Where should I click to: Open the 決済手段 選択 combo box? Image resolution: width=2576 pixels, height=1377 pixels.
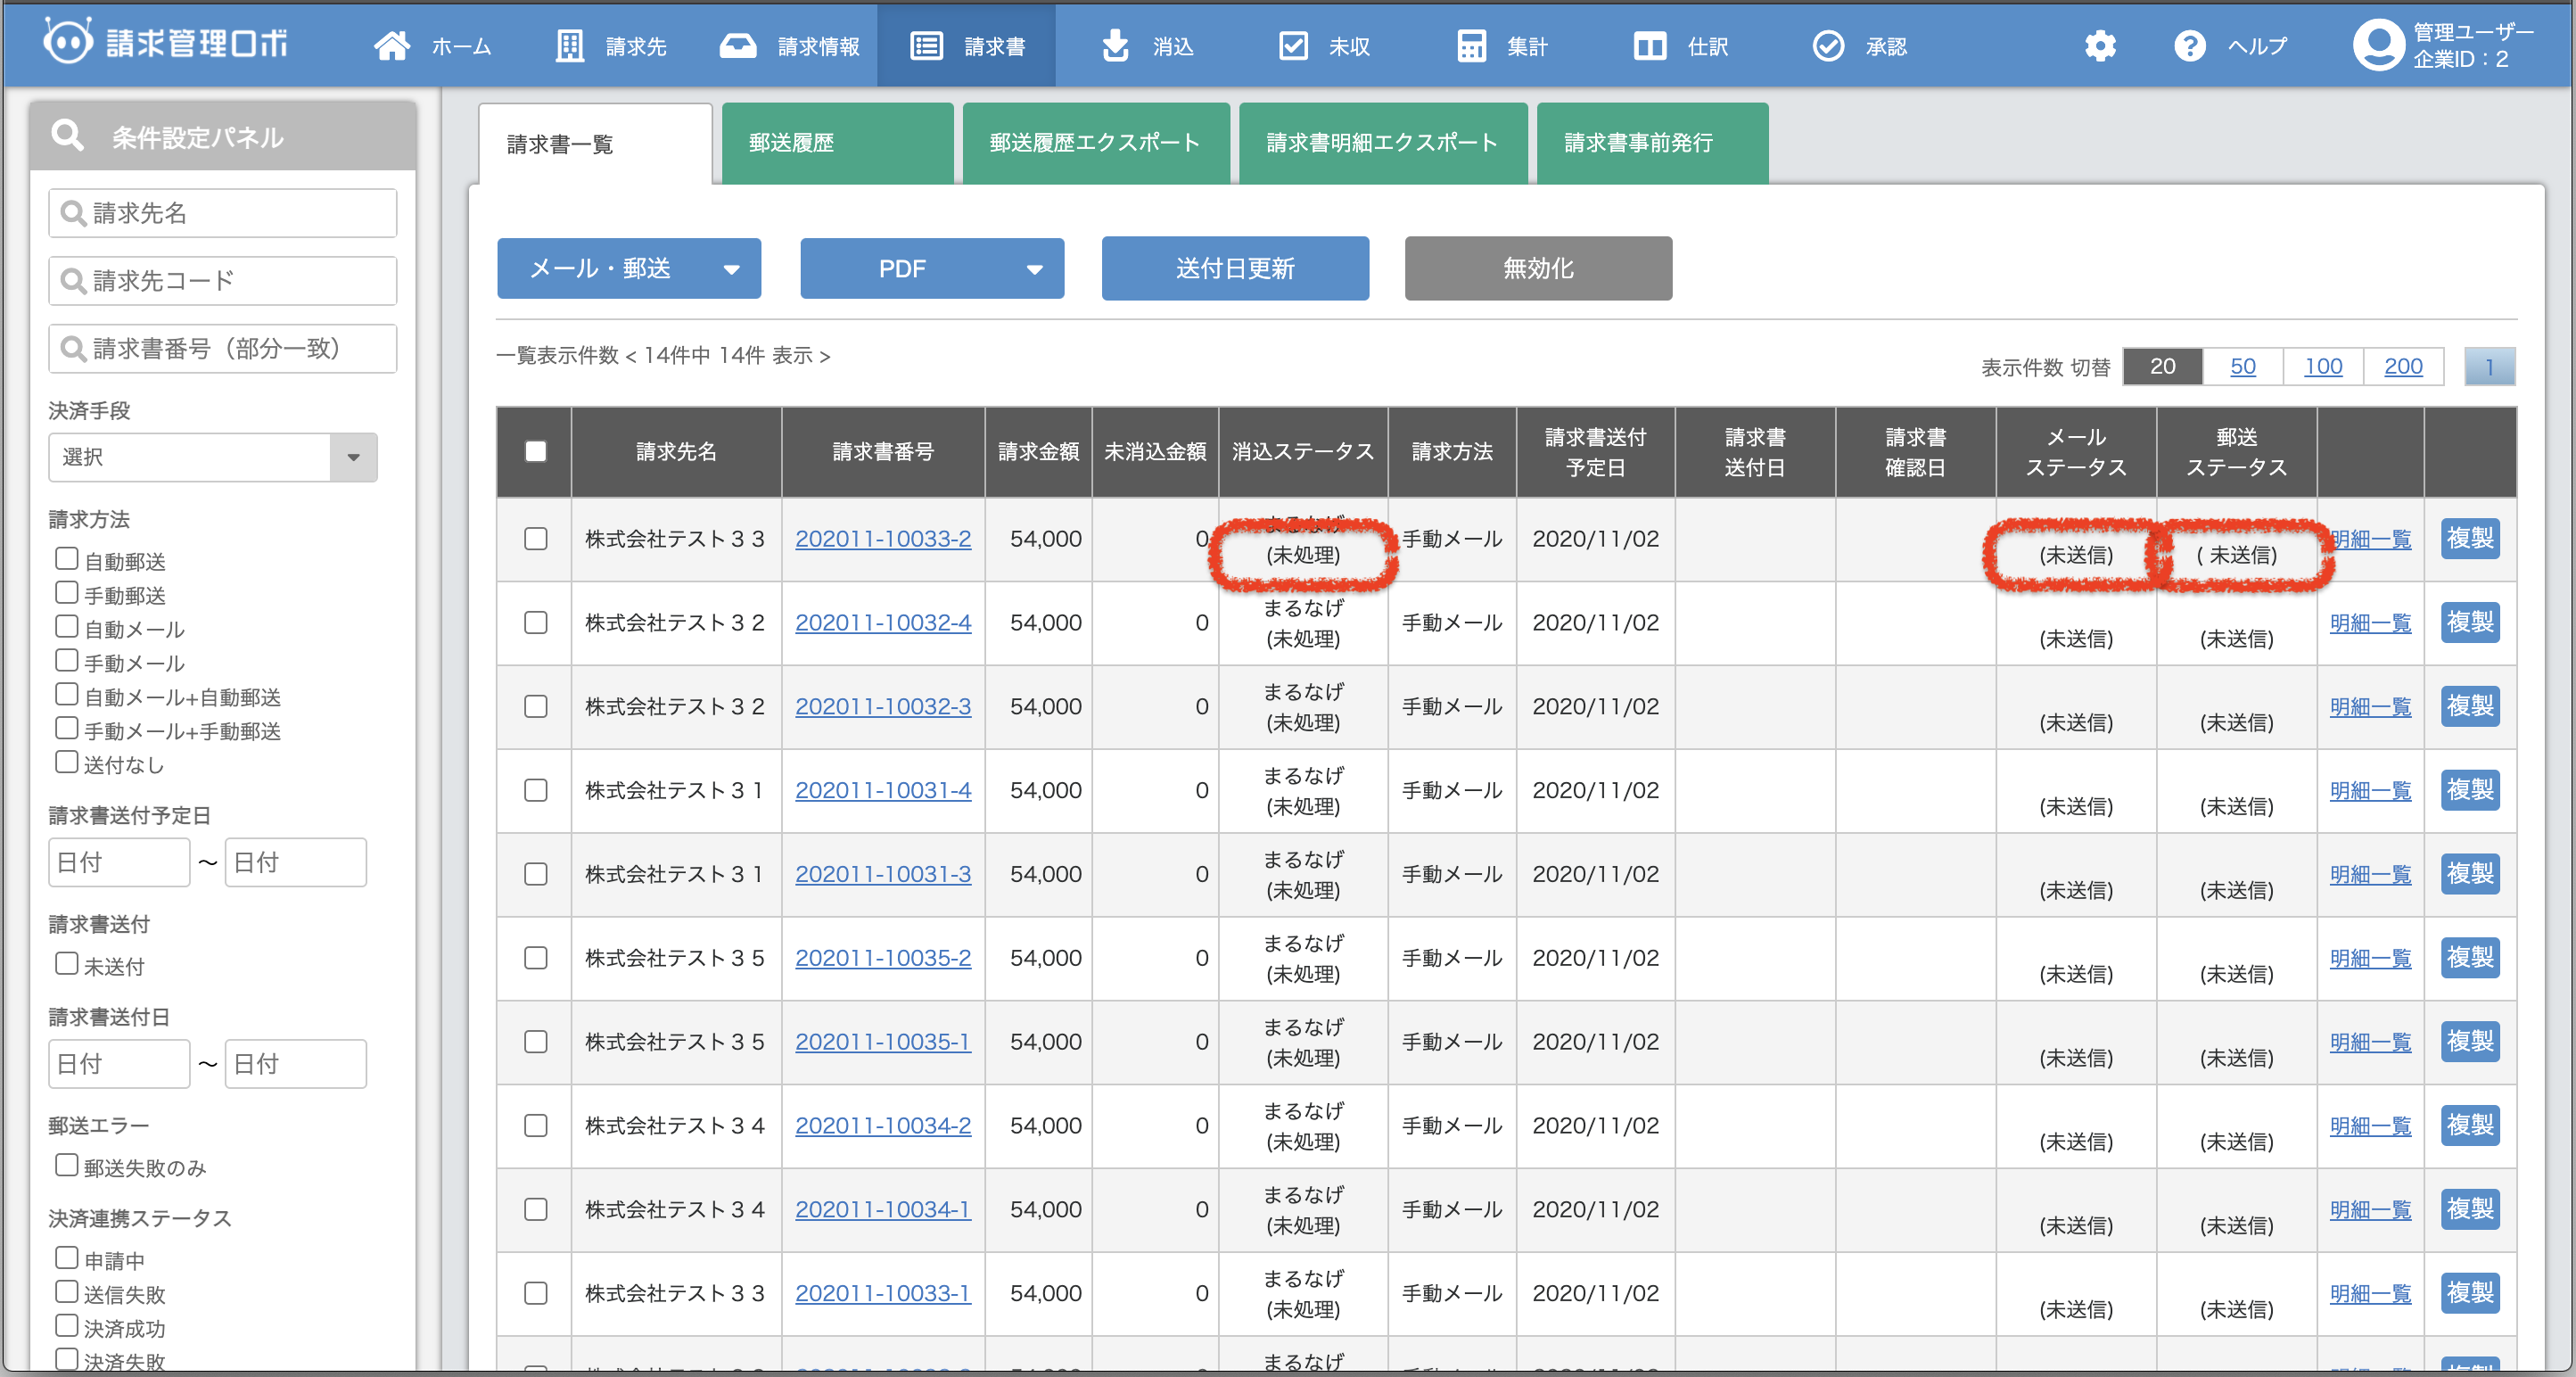click(212, 457)
